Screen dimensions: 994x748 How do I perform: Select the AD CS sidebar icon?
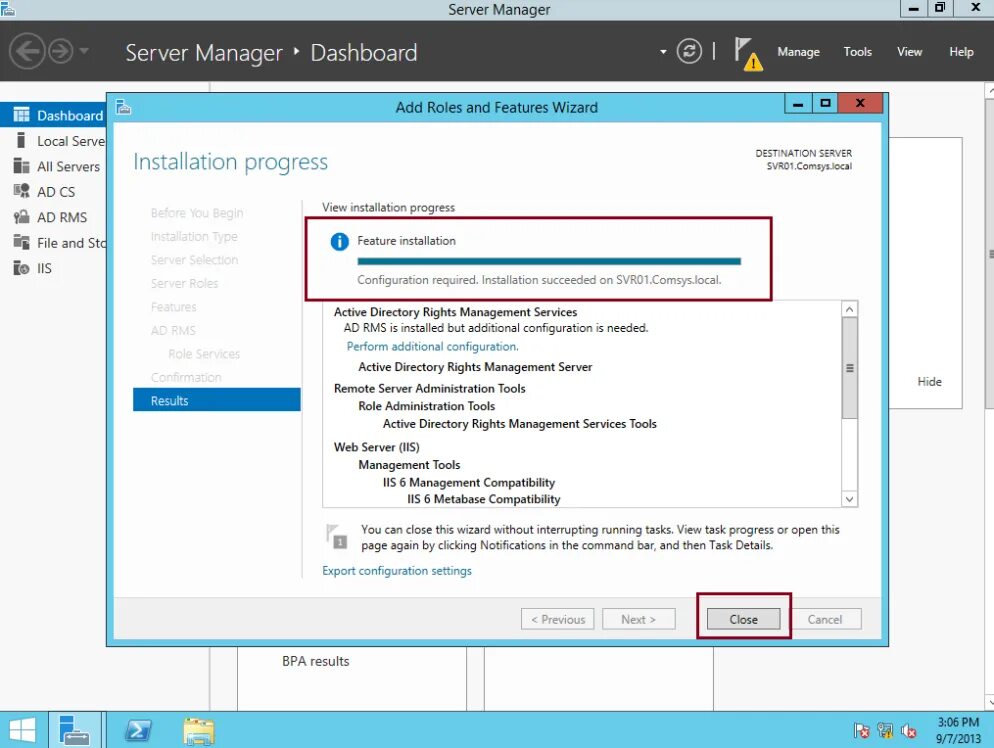(21, 191)
